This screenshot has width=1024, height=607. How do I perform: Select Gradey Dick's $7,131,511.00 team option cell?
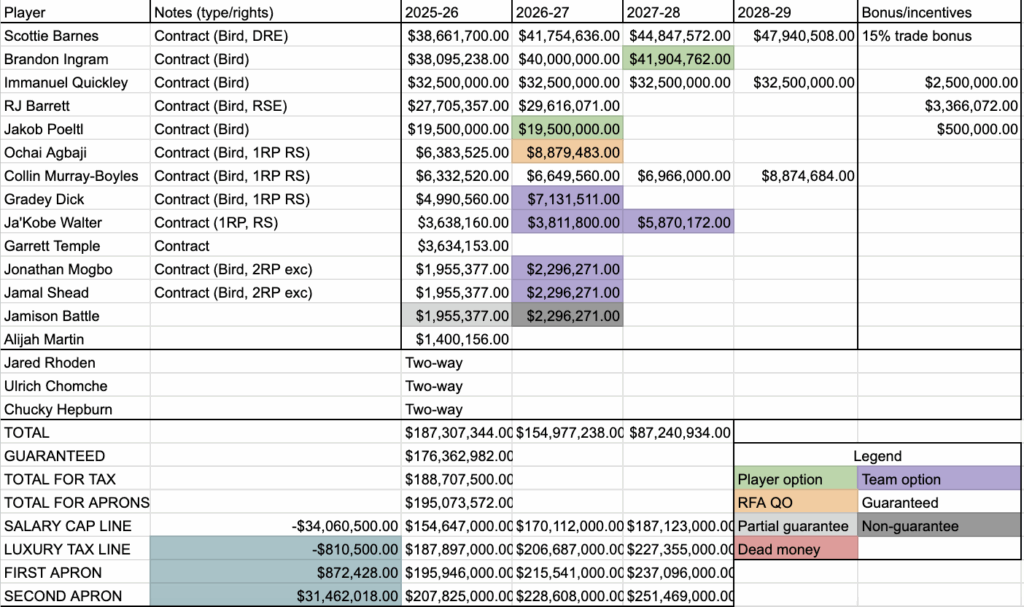[x=568, y=199]
